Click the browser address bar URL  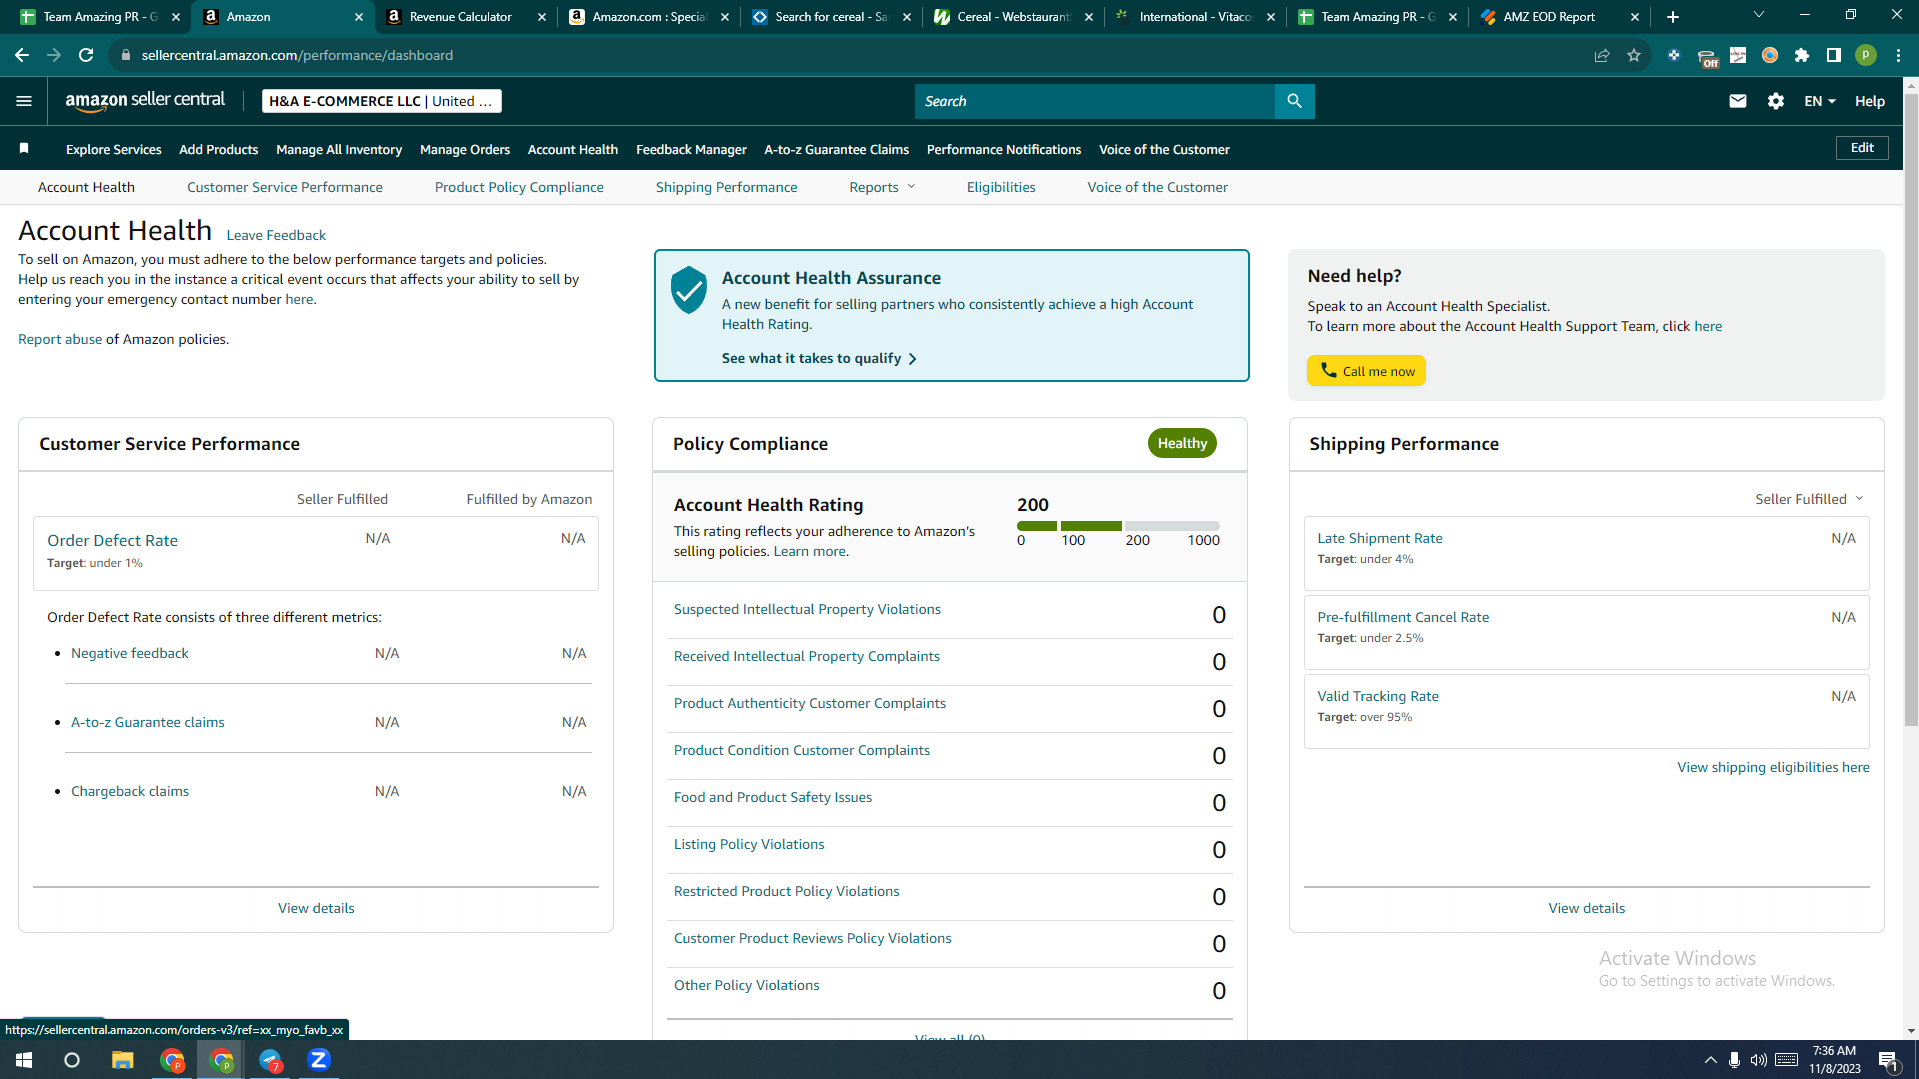[x=297, y=55]
